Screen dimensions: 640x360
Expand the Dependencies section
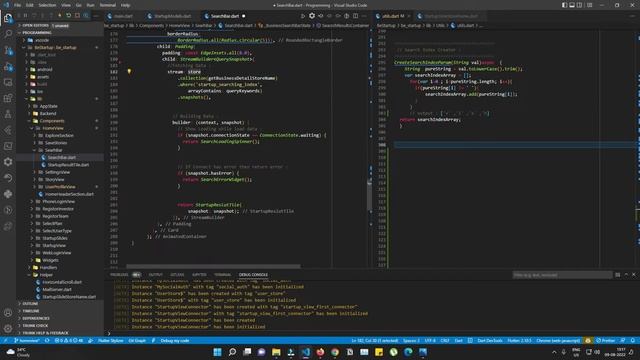(60, 318)
